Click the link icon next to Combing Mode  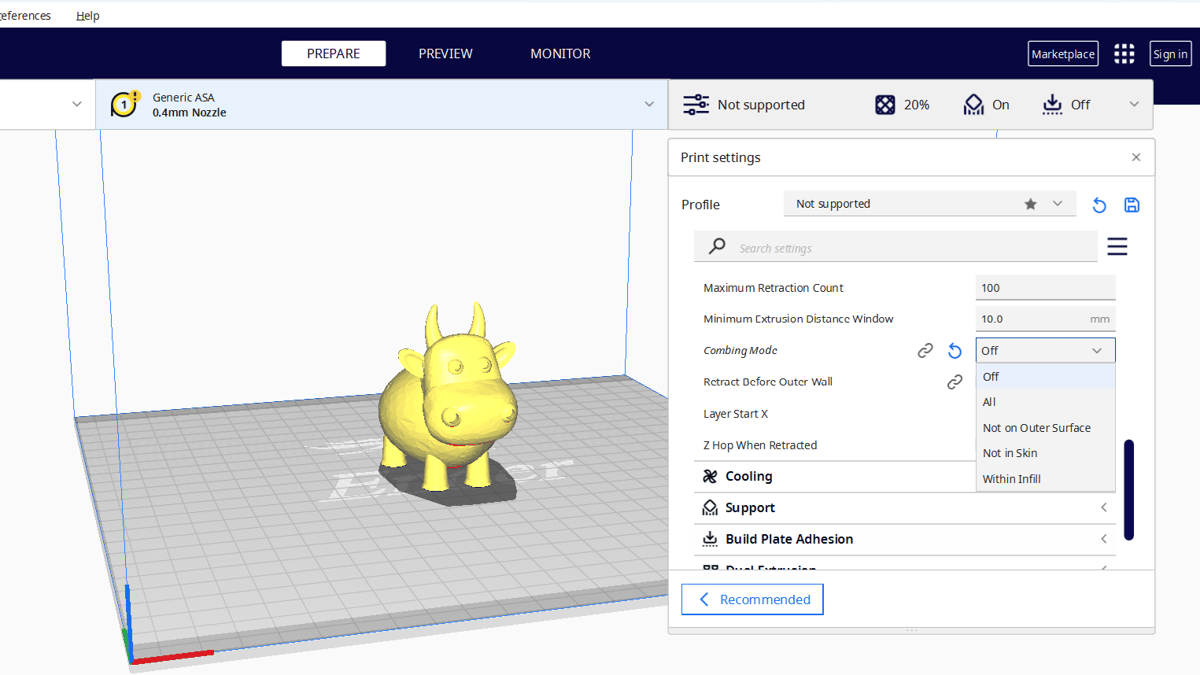click(x=925, y=351)
